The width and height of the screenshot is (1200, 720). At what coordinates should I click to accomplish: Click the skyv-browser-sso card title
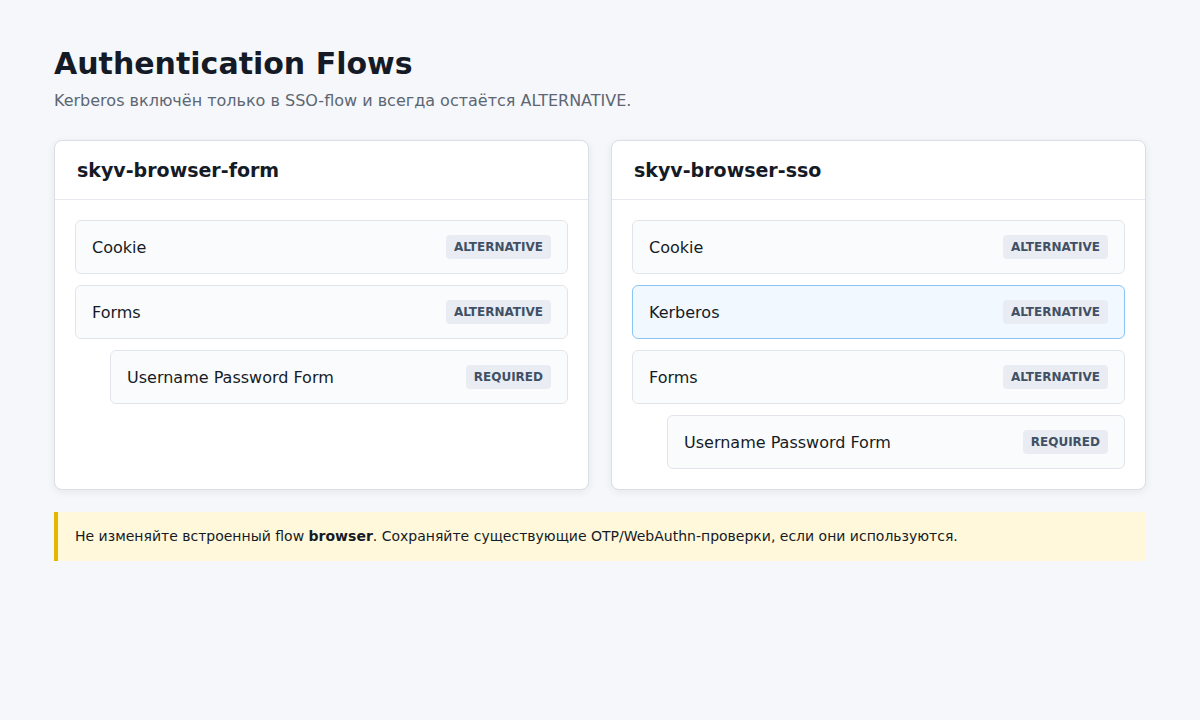pyautogui.click(x=727, y=170)
